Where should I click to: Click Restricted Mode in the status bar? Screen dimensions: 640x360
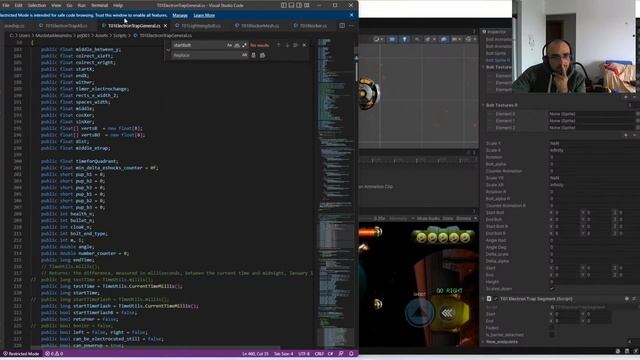tap(21, 354)
